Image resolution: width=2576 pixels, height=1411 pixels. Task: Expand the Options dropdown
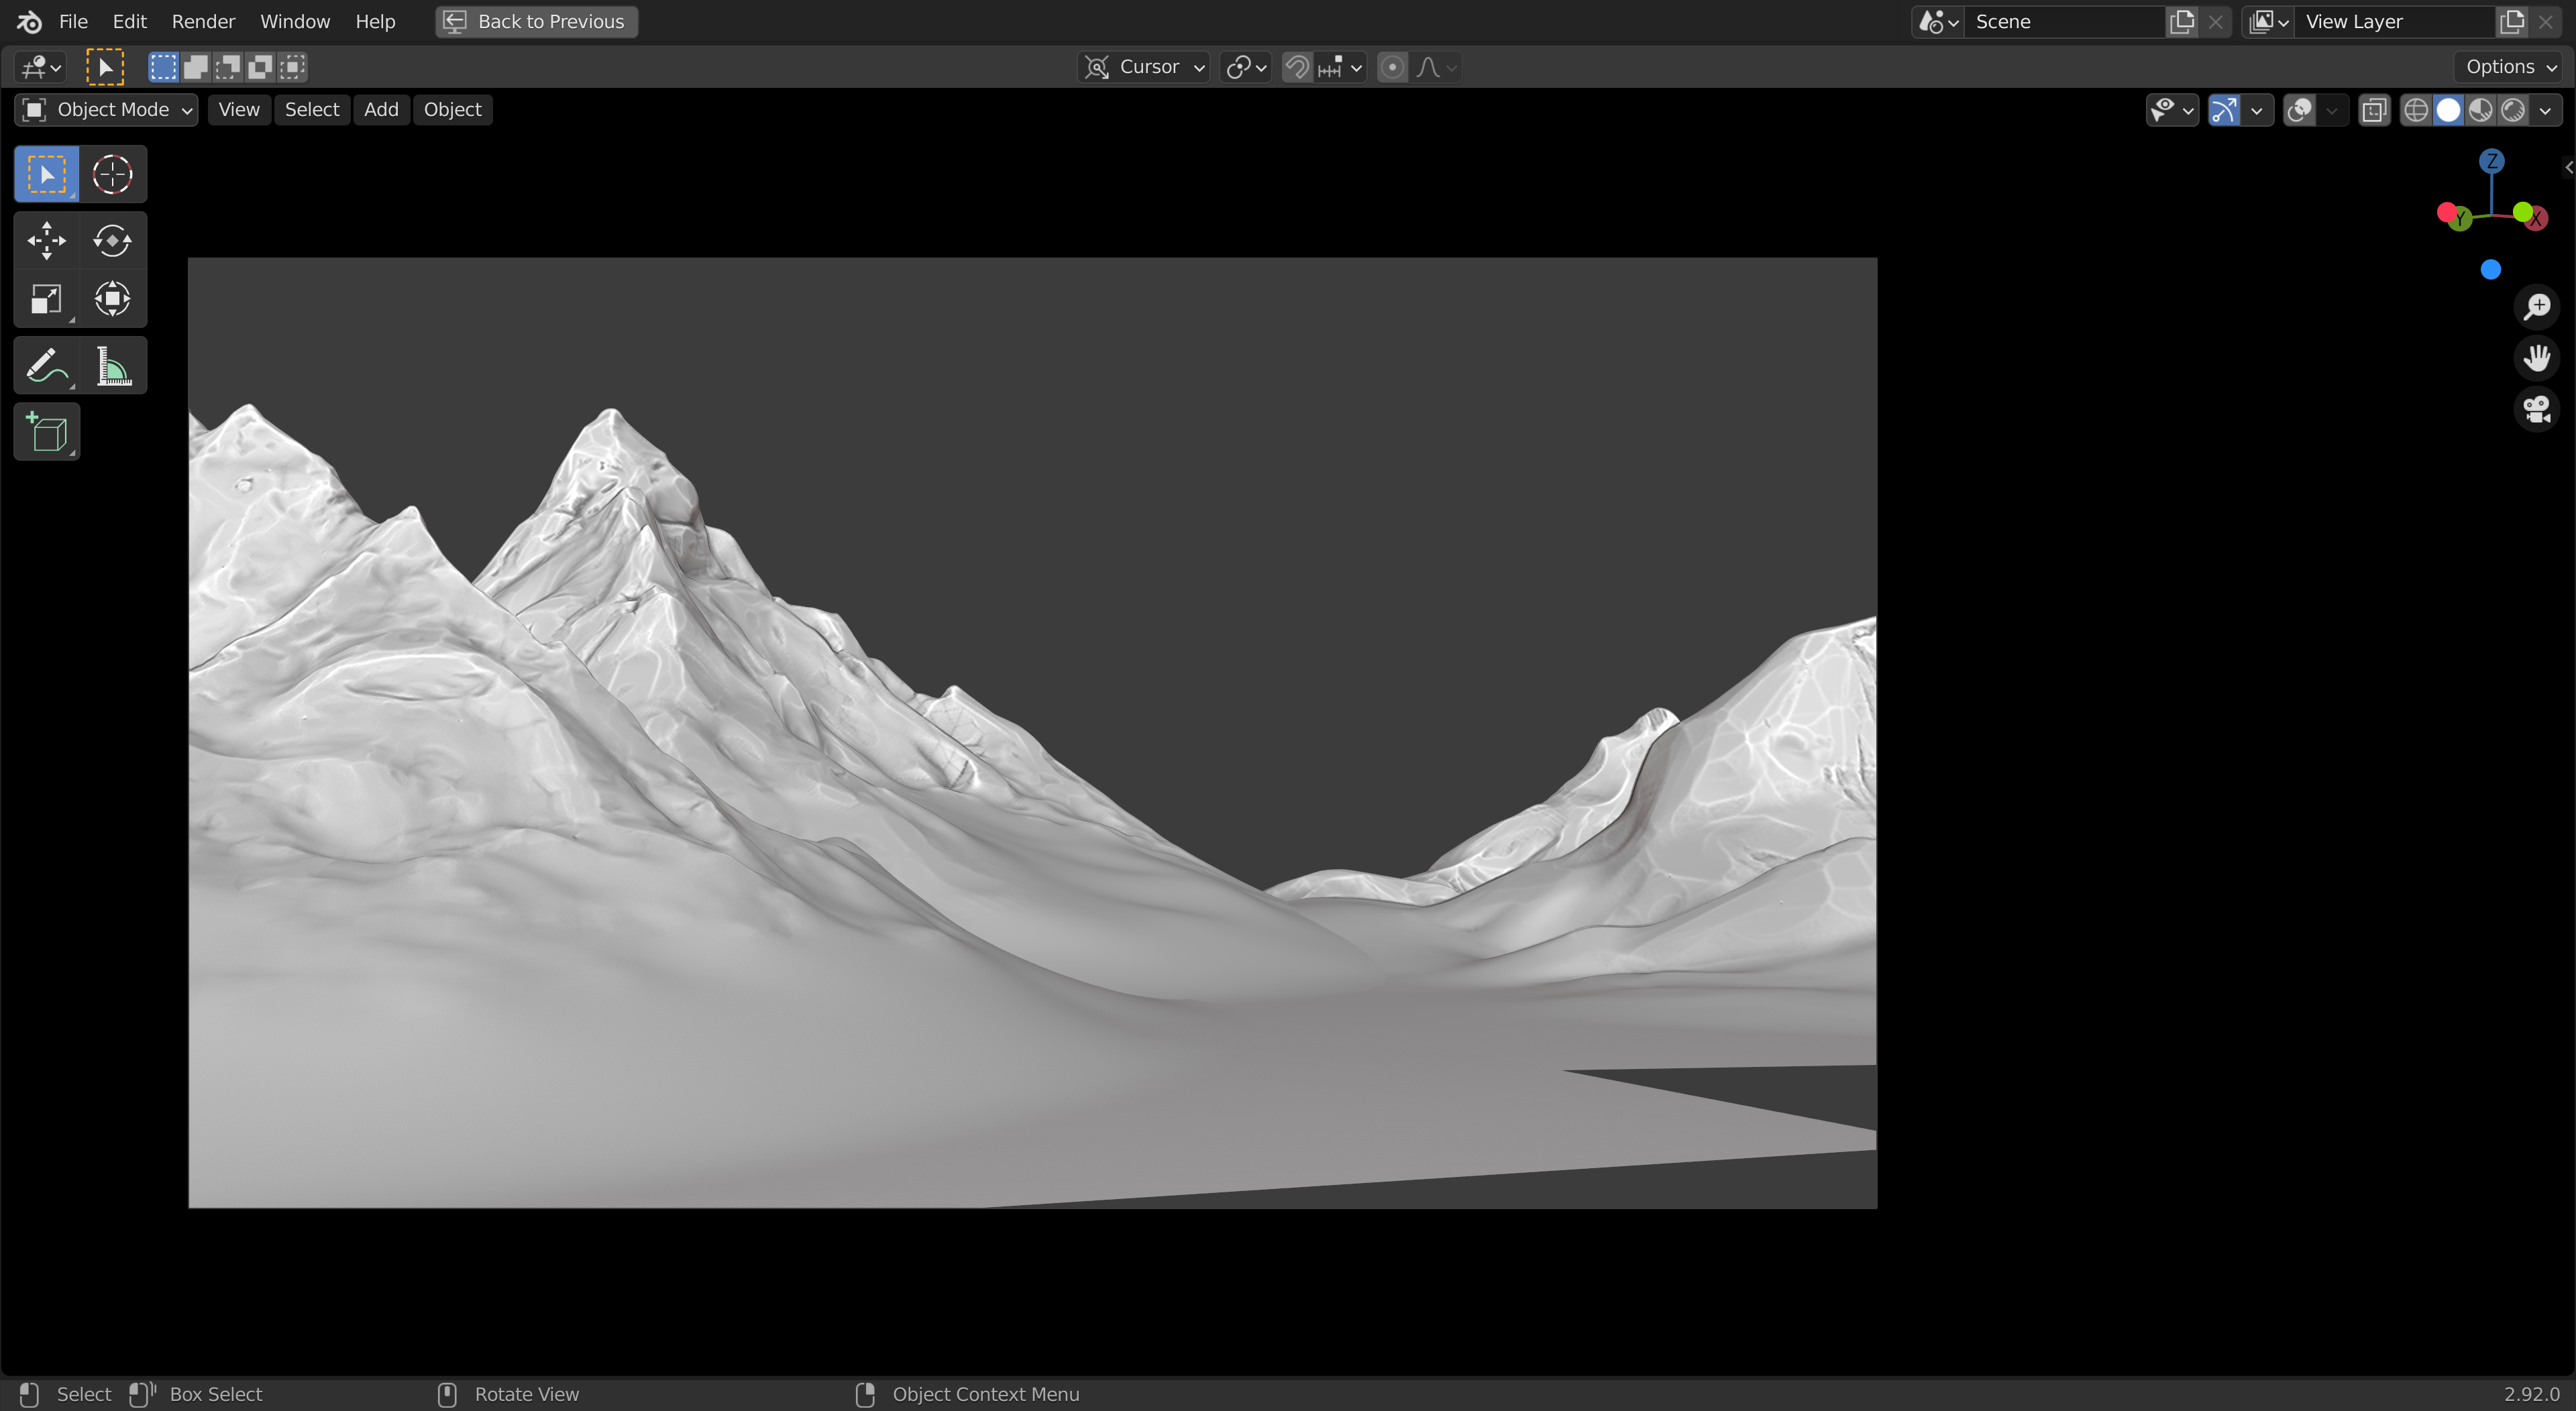pyautogui.click(x=2510, y=67)
